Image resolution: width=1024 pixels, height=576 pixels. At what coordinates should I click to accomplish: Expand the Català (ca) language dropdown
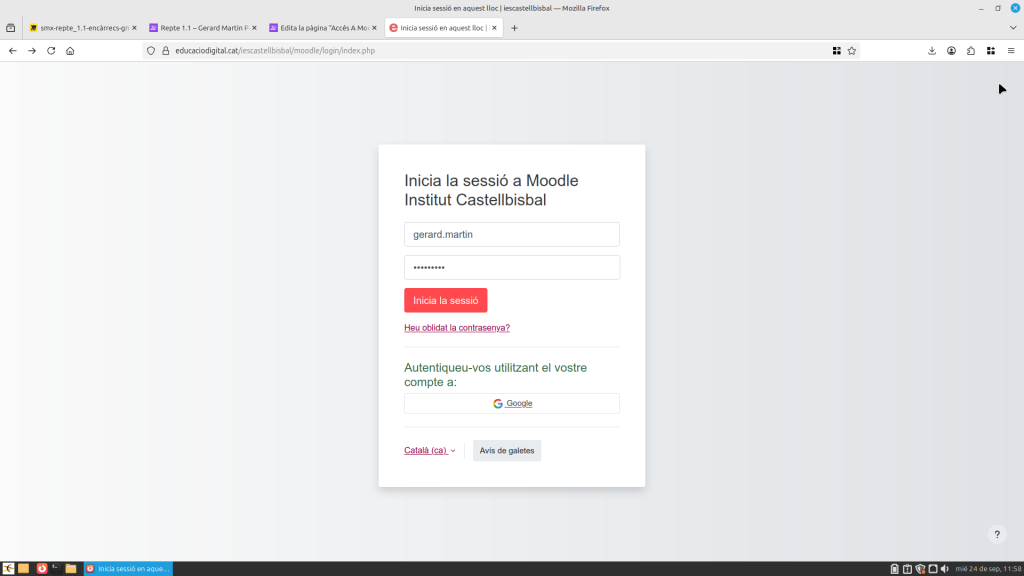pyautogui.click(x=429, y=451)
